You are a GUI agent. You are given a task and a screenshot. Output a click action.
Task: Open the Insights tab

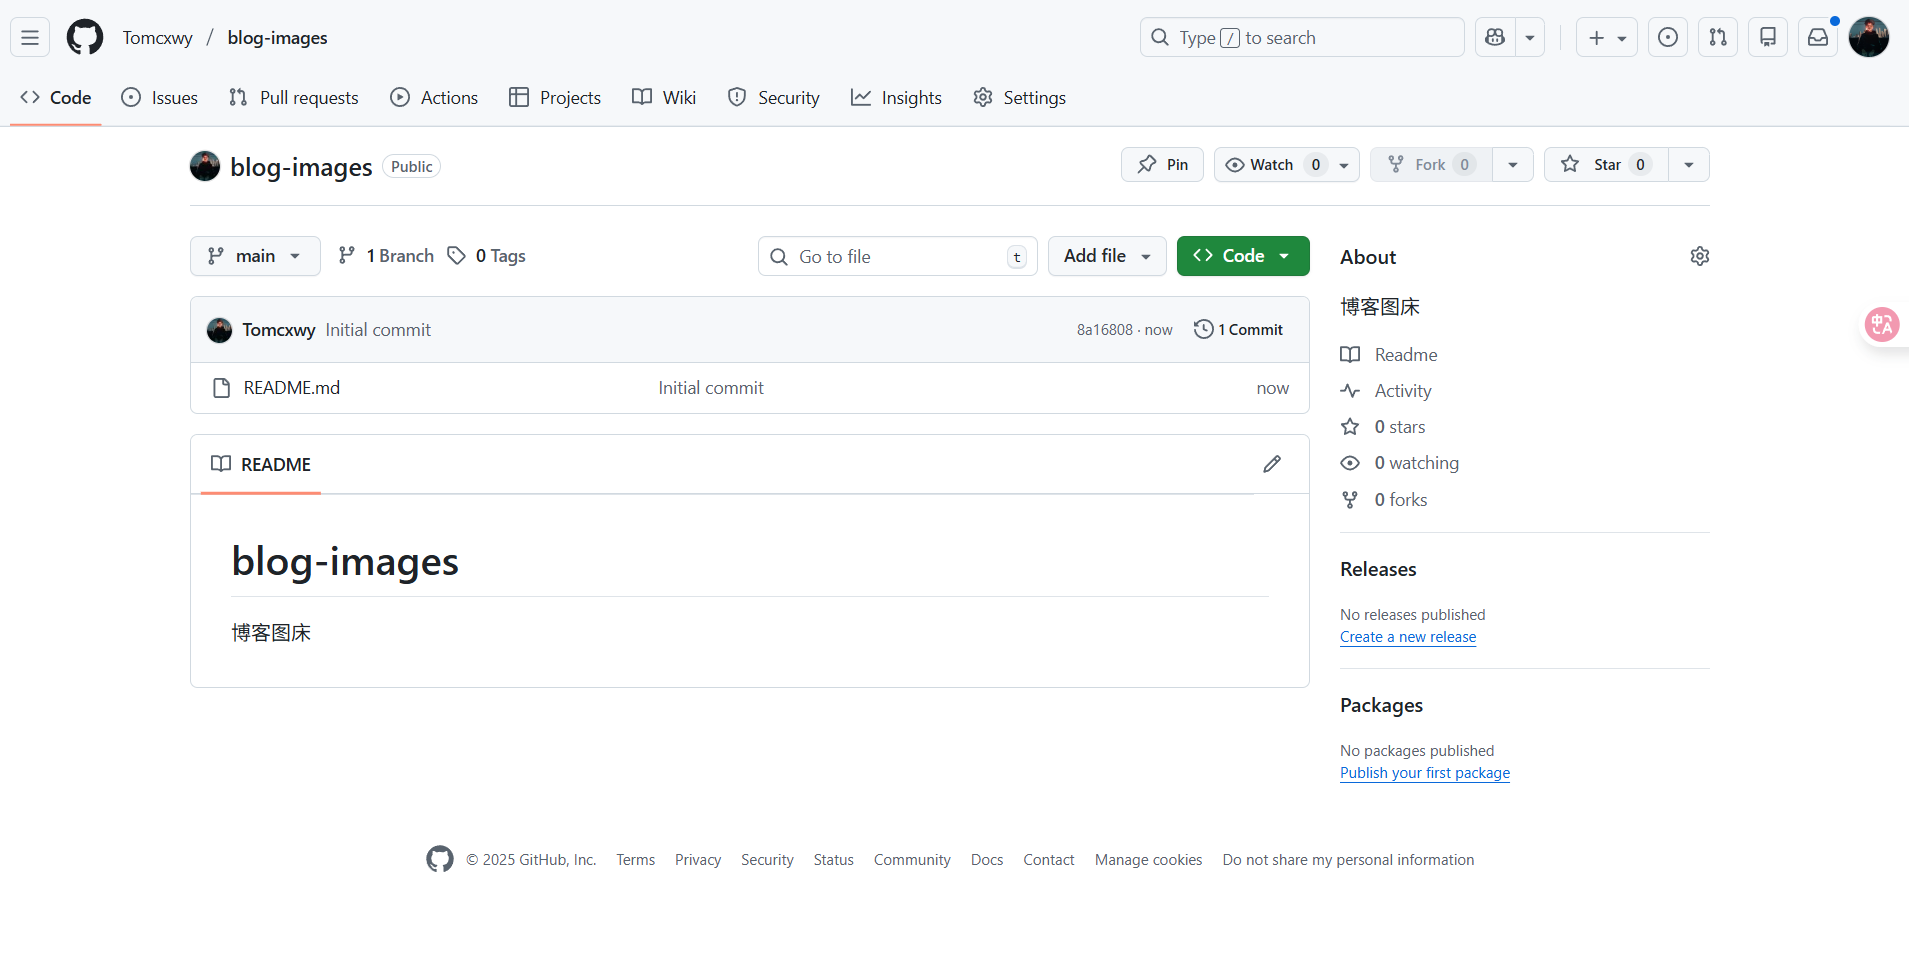coord(896,98)
